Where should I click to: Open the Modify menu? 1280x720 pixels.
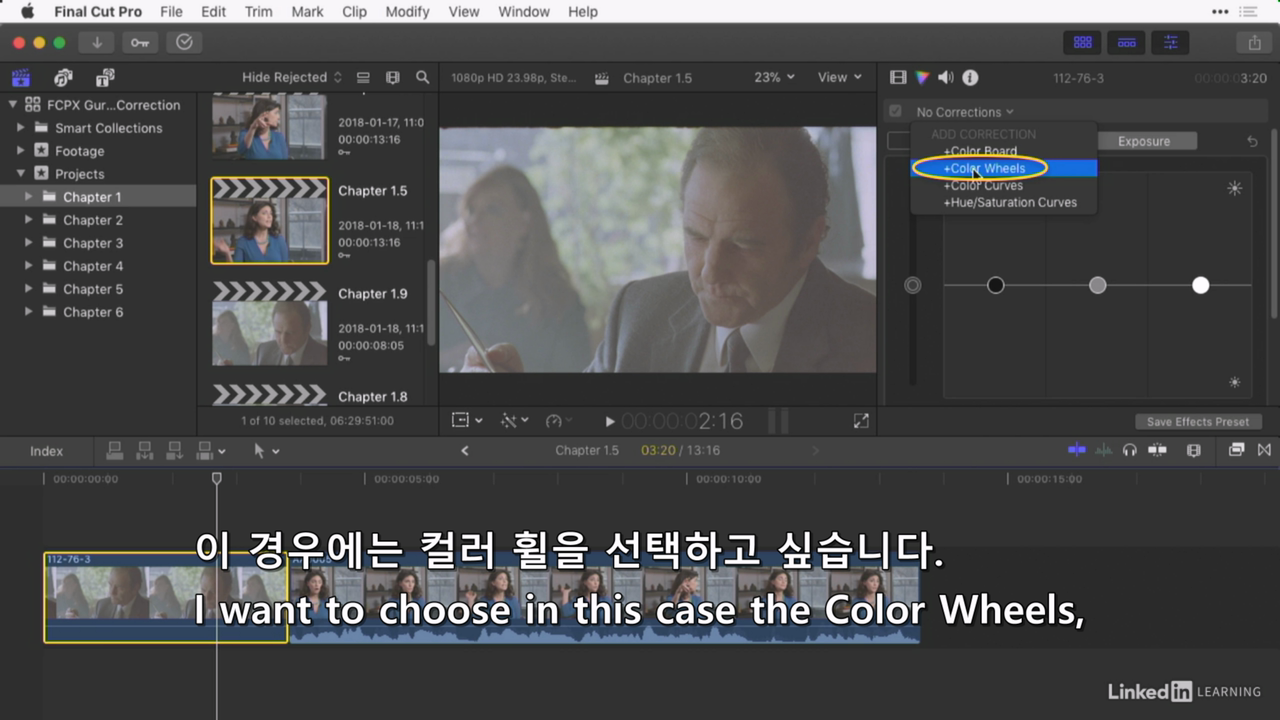[x=406, y=12]
